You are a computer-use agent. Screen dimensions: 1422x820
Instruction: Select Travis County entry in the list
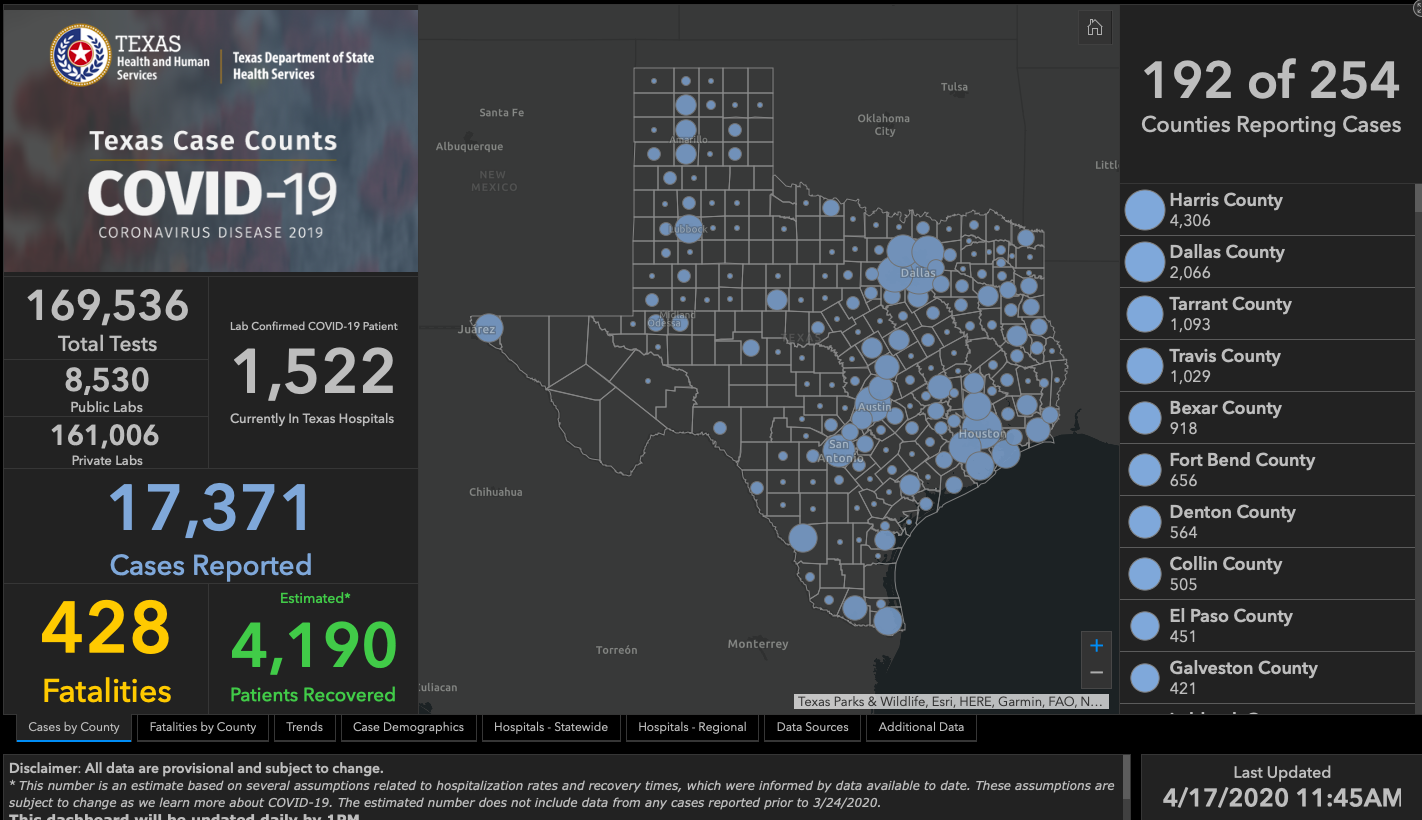(1225, 366)
